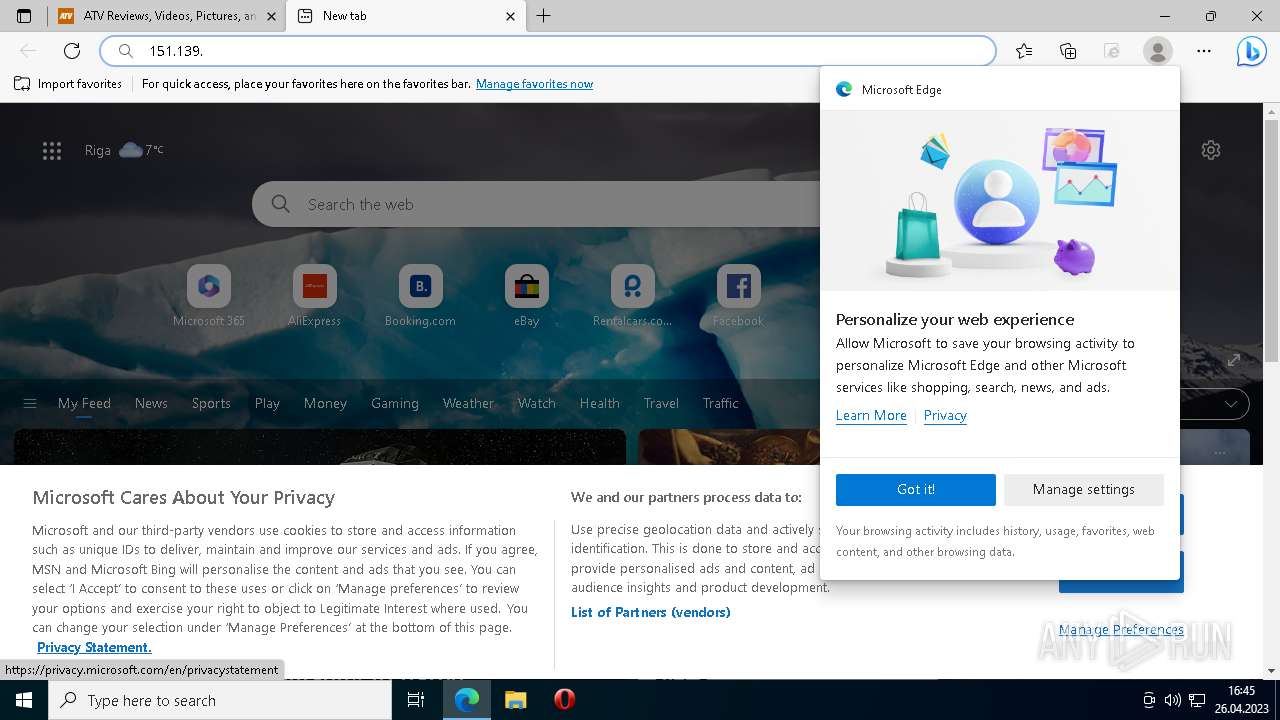
Task: Open the Privacy Statement link
Action: (94, 647)
